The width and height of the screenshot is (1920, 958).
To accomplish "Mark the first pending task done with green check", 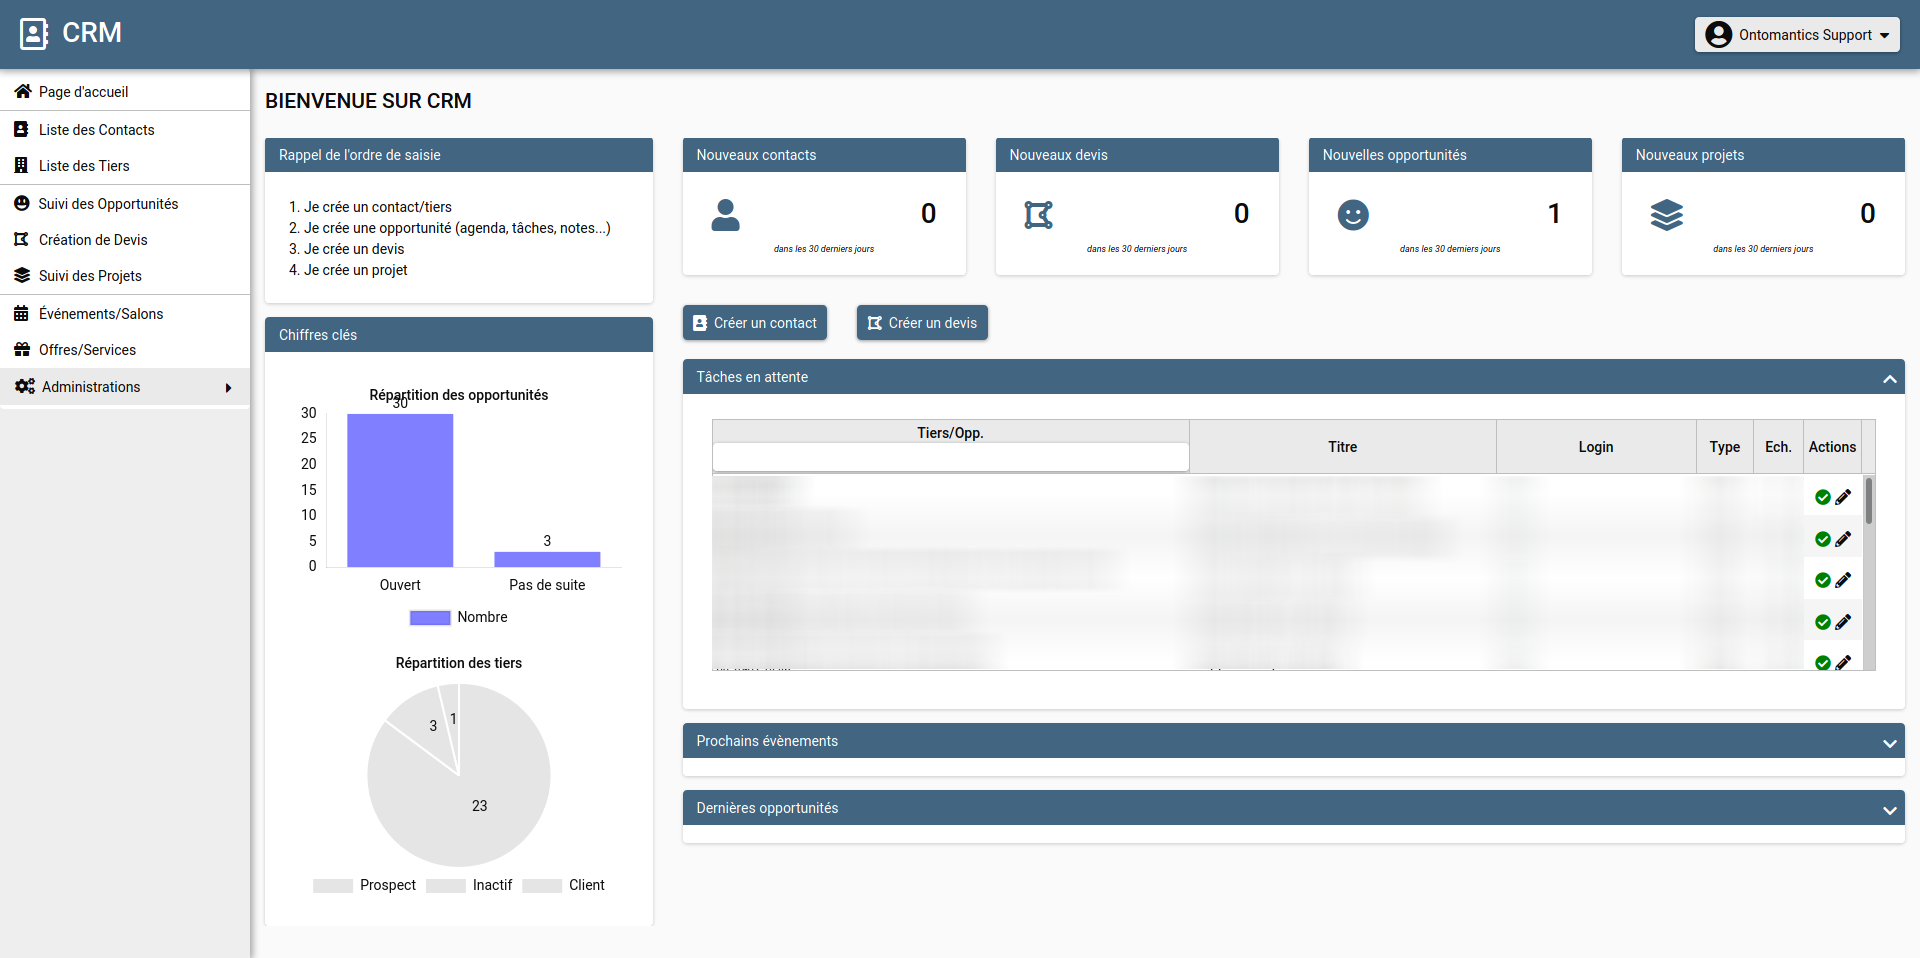I will click(x=1823, y=497).
